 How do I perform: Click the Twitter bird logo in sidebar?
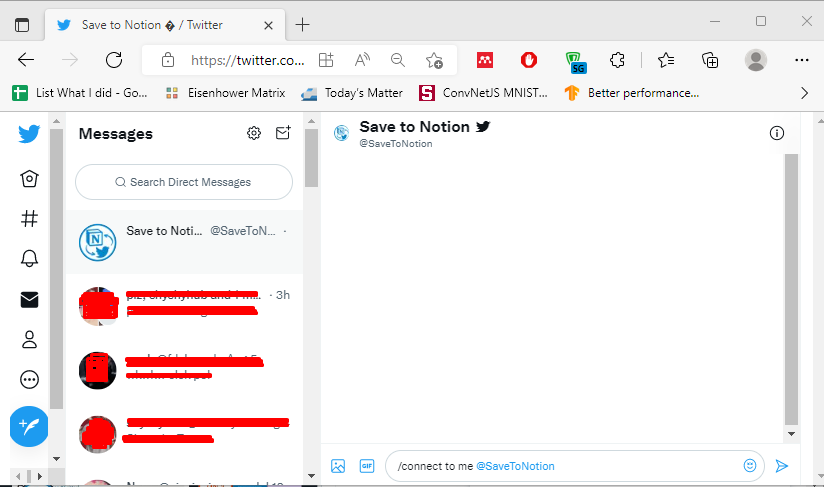tap(29, 133)
